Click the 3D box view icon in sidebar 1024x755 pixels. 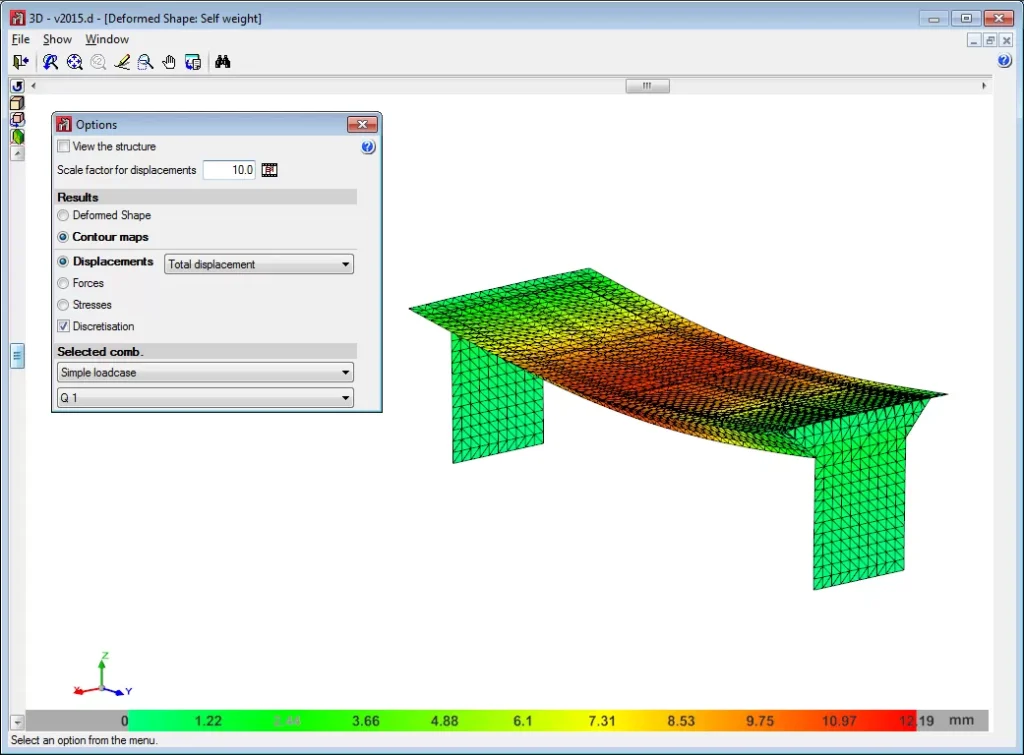[17, 103]
